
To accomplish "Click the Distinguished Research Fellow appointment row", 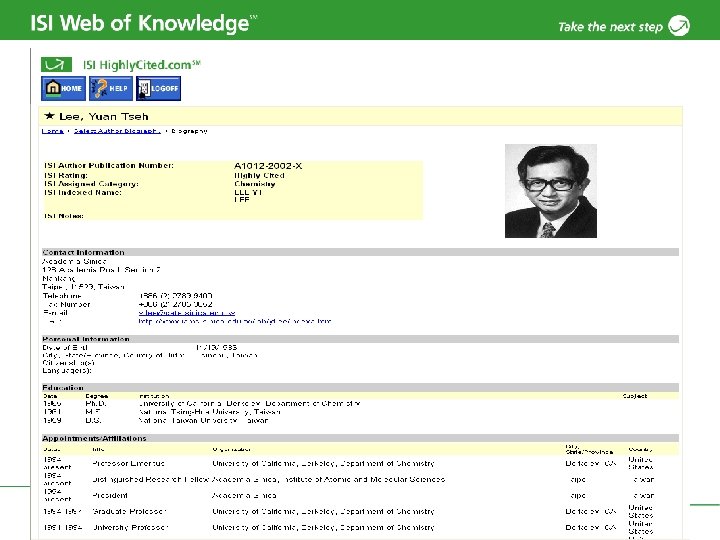I will (360, 479).
